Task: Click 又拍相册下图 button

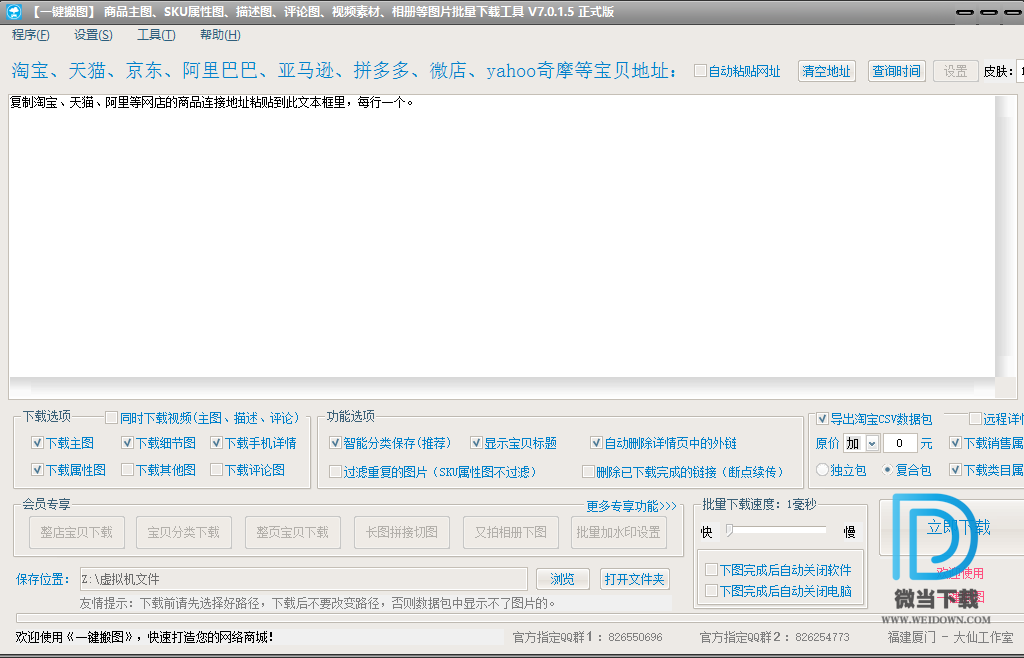Action: [x=511, y=533]
